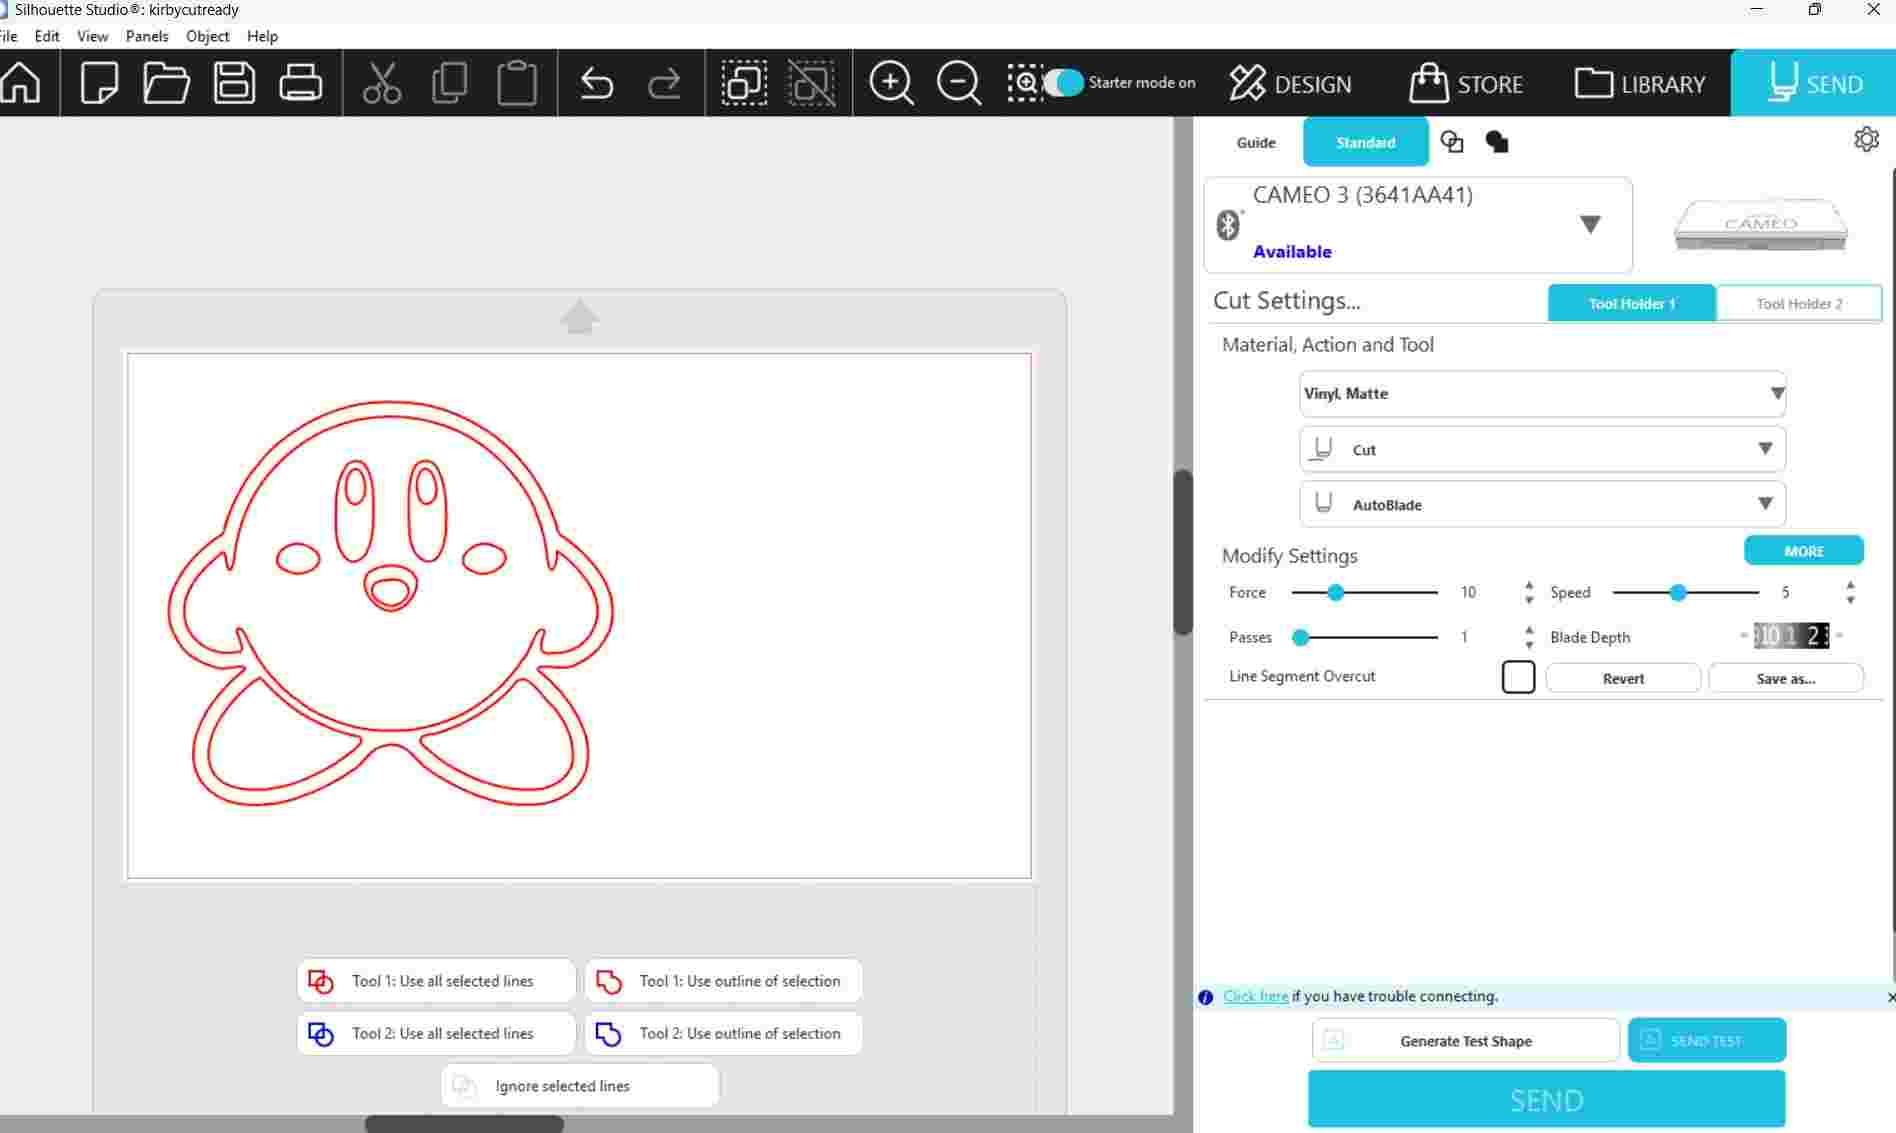Send the job with the large SEND button

pos(1547,1099)
